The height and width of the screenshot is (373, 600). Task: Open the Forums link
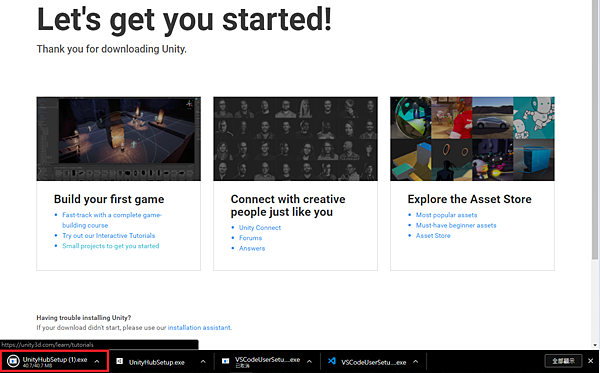(251, 238)
